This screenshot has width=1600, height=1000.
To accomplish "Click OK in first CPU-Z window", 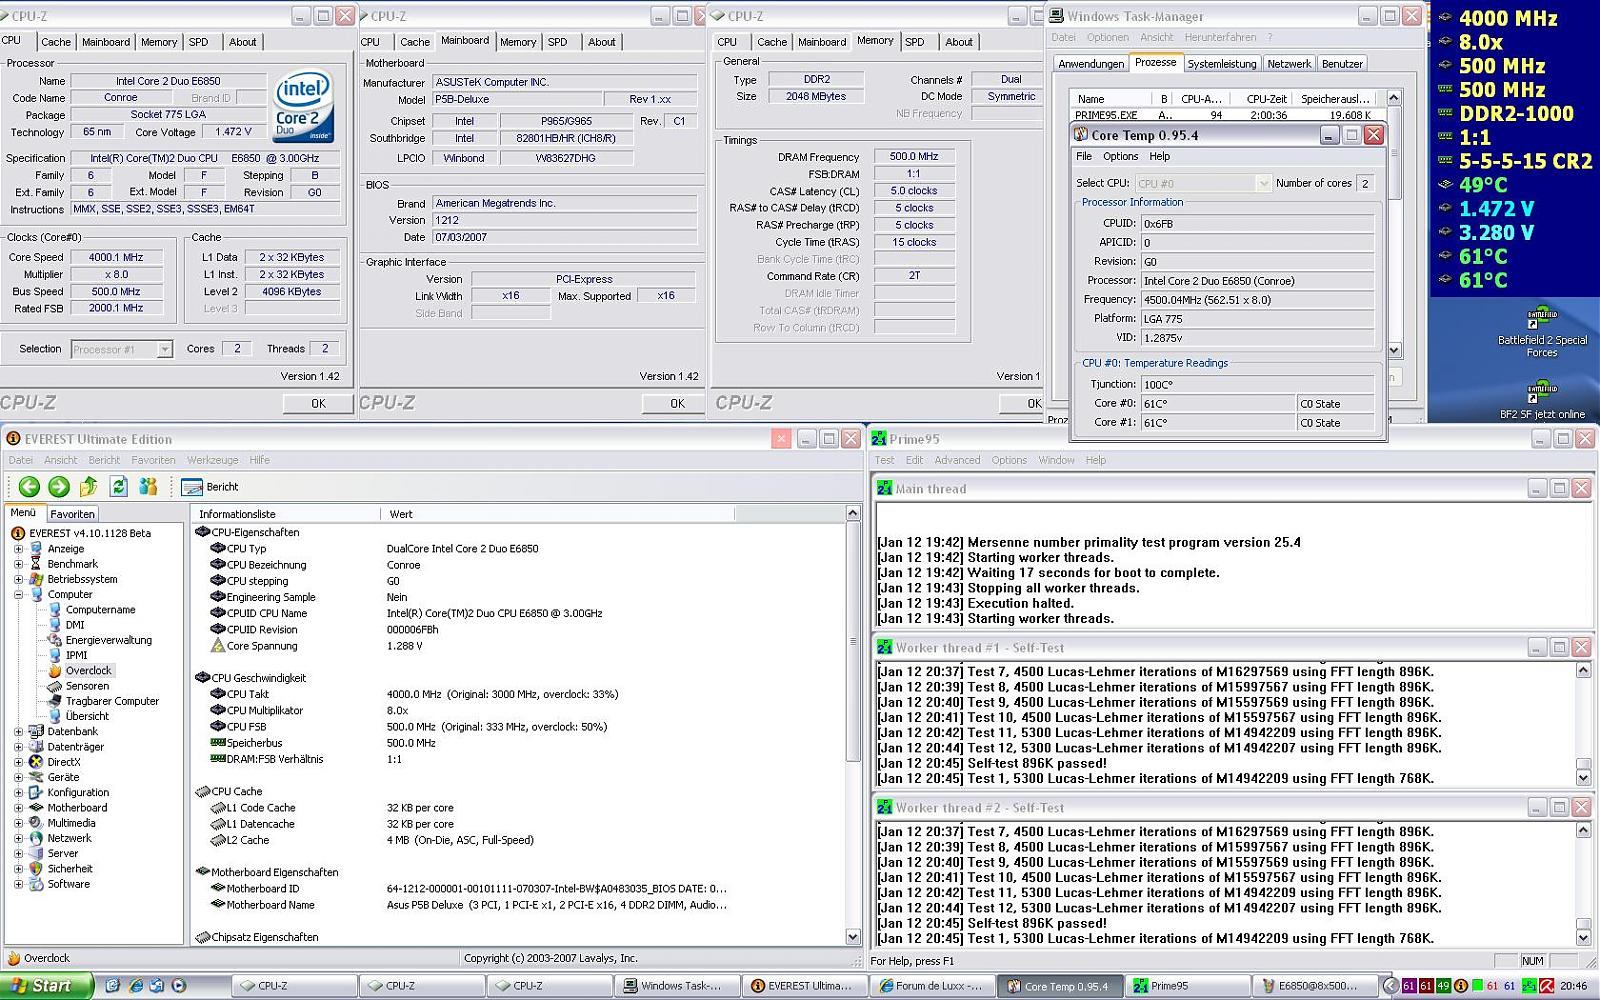I will (318, 404).
